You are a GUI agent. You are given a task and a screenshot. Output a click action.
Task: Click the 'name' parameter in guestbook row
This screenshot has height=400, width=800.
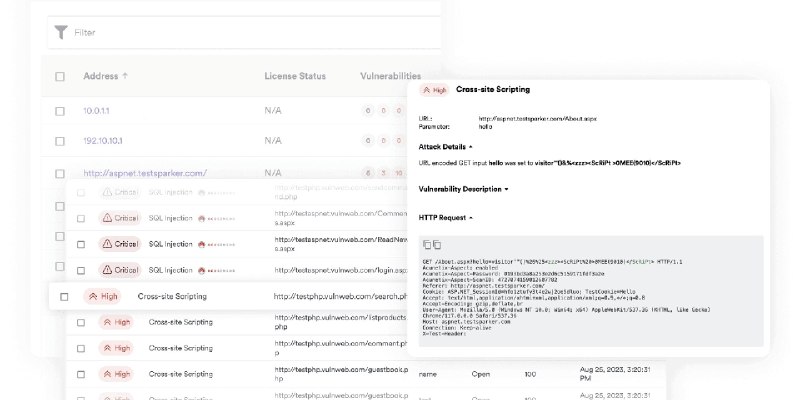[x=428, y=374]
